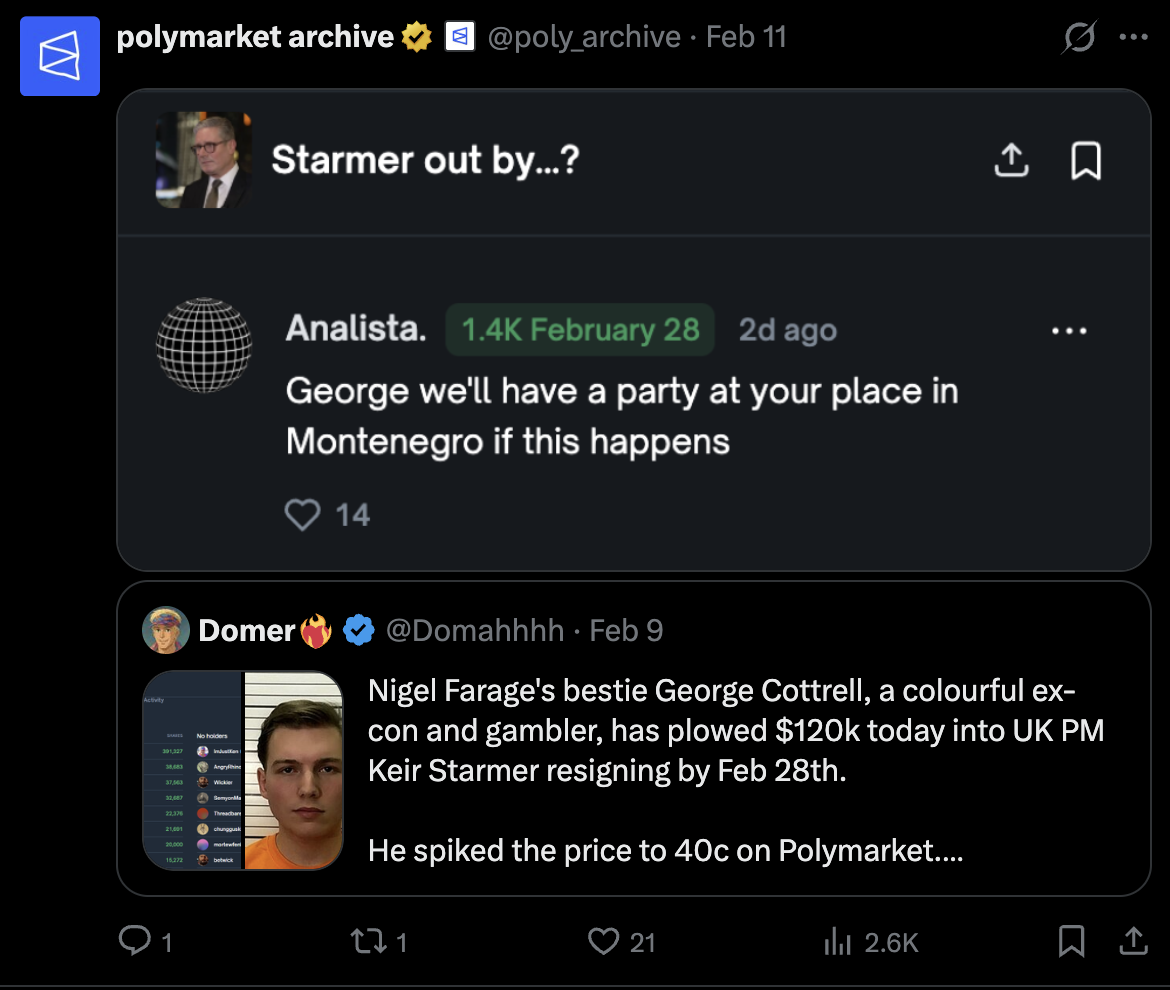The image size is (1170, 990).
Task: Select the green 1.4K February 28 badge
Action: 580,330
